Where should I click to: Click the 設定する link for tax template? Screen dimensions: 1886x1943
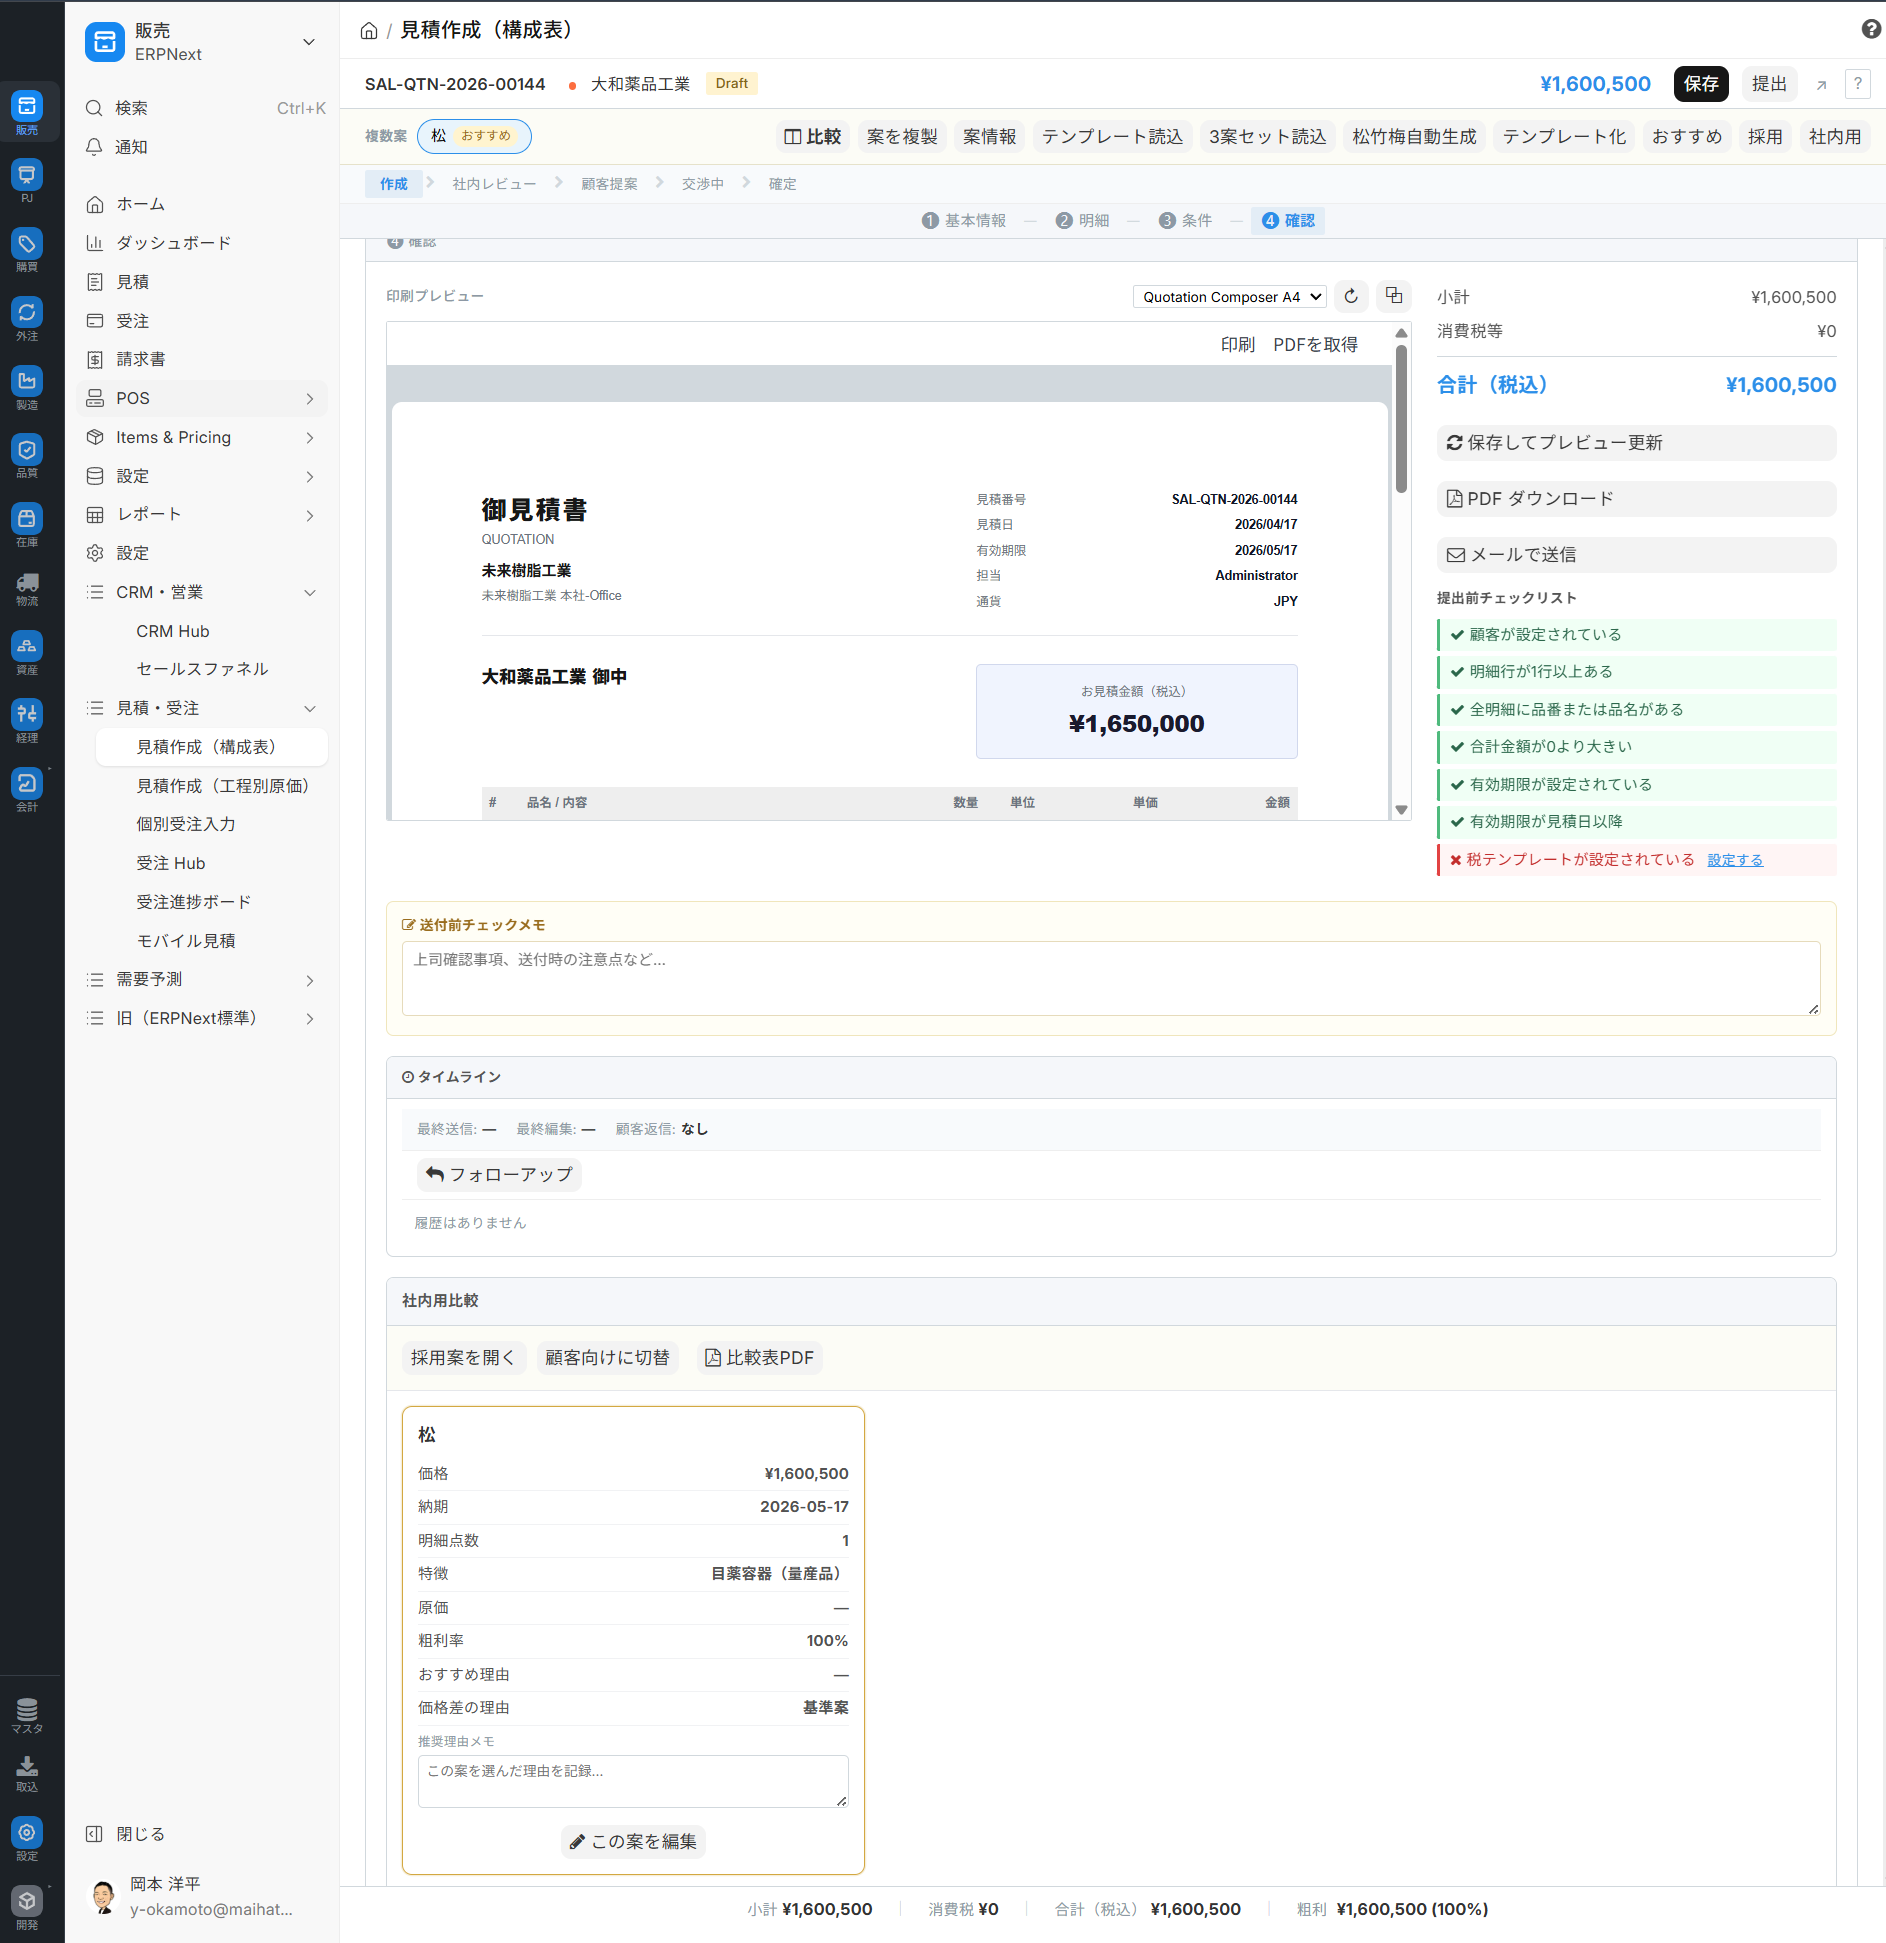[x=1734, y=860]
